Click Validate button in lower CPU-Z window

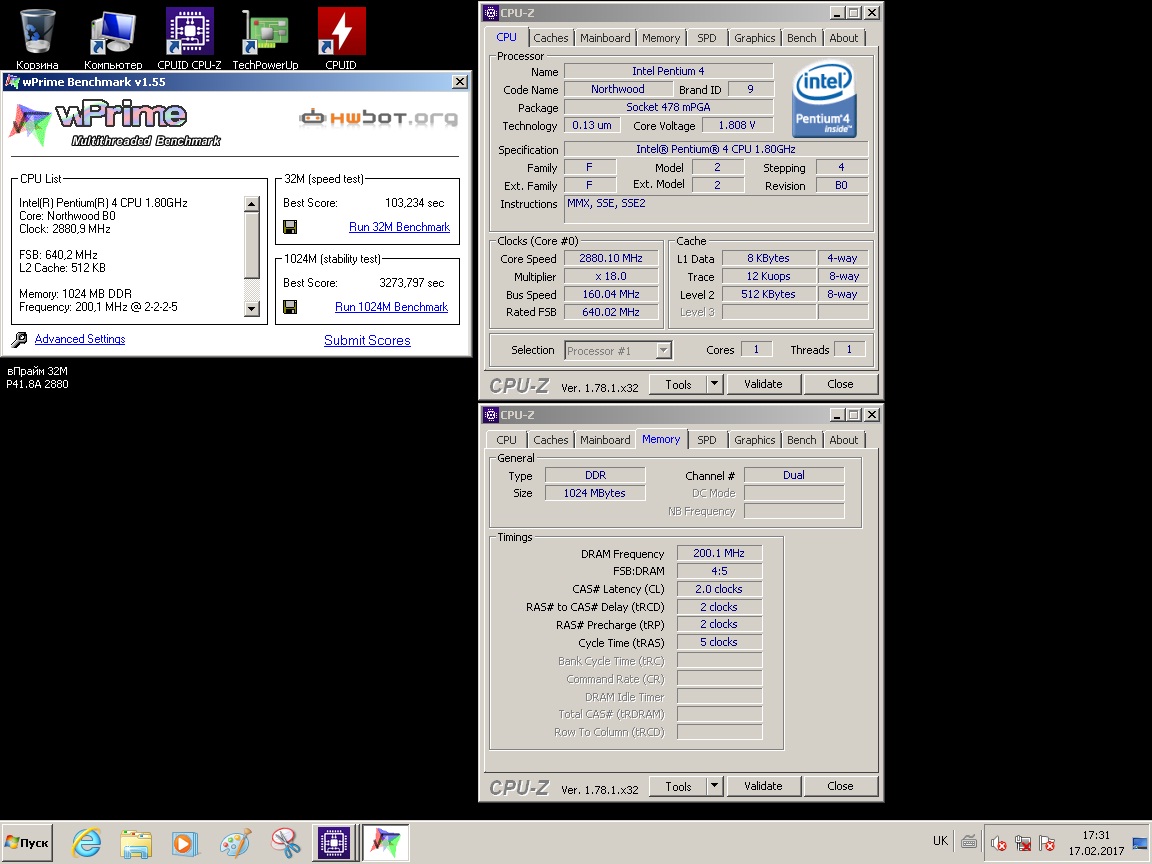(x=763, y=785)
